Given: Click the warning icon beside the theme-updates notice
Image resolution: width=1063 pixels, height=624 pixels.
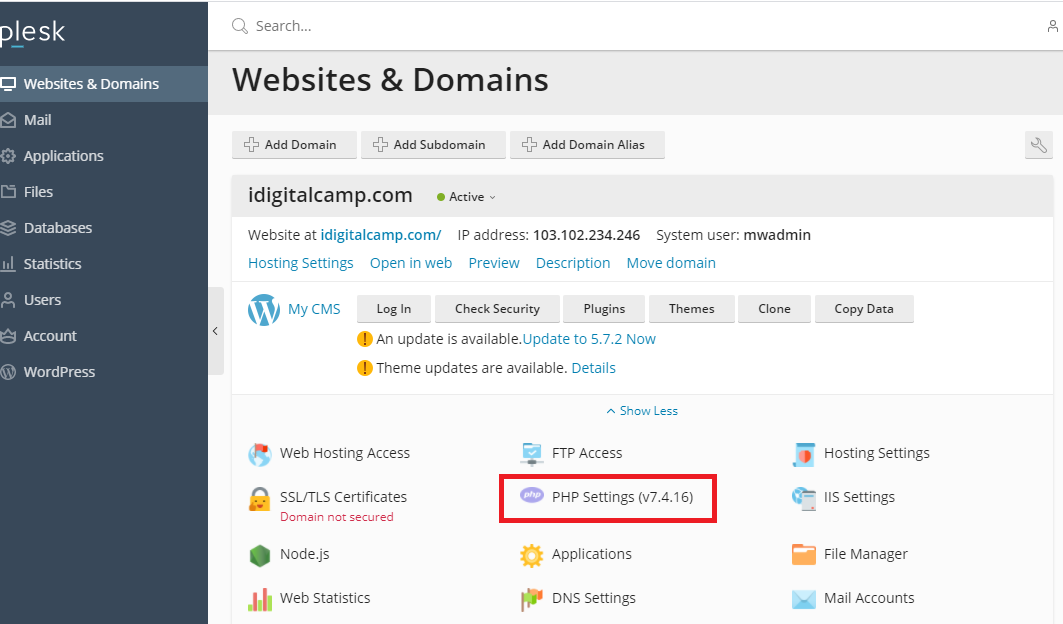Looking at the screenshot, I should coord(365,368).
